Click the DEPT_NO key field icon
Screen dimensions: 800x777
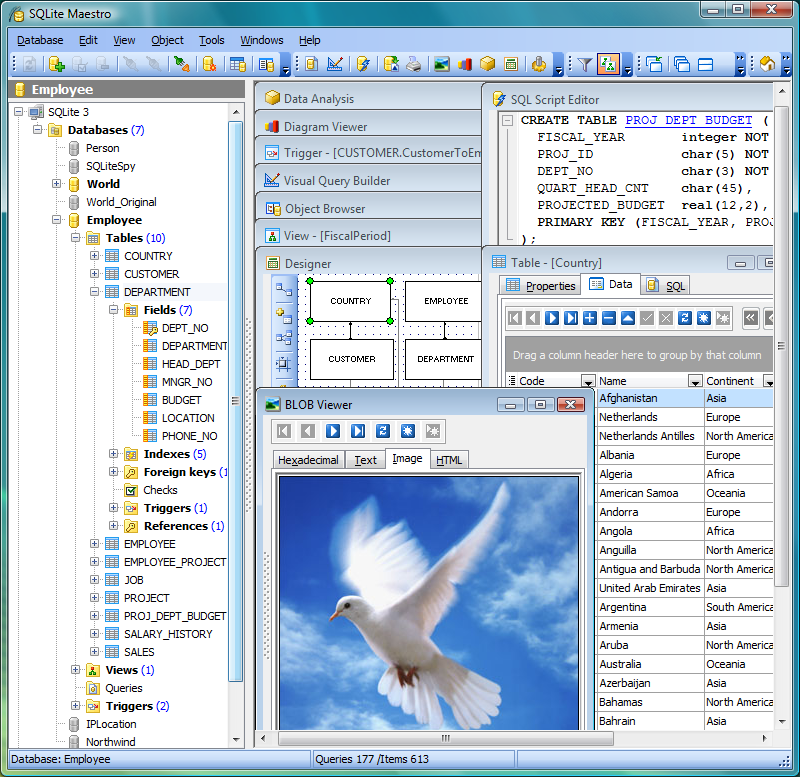coord(150,328)
